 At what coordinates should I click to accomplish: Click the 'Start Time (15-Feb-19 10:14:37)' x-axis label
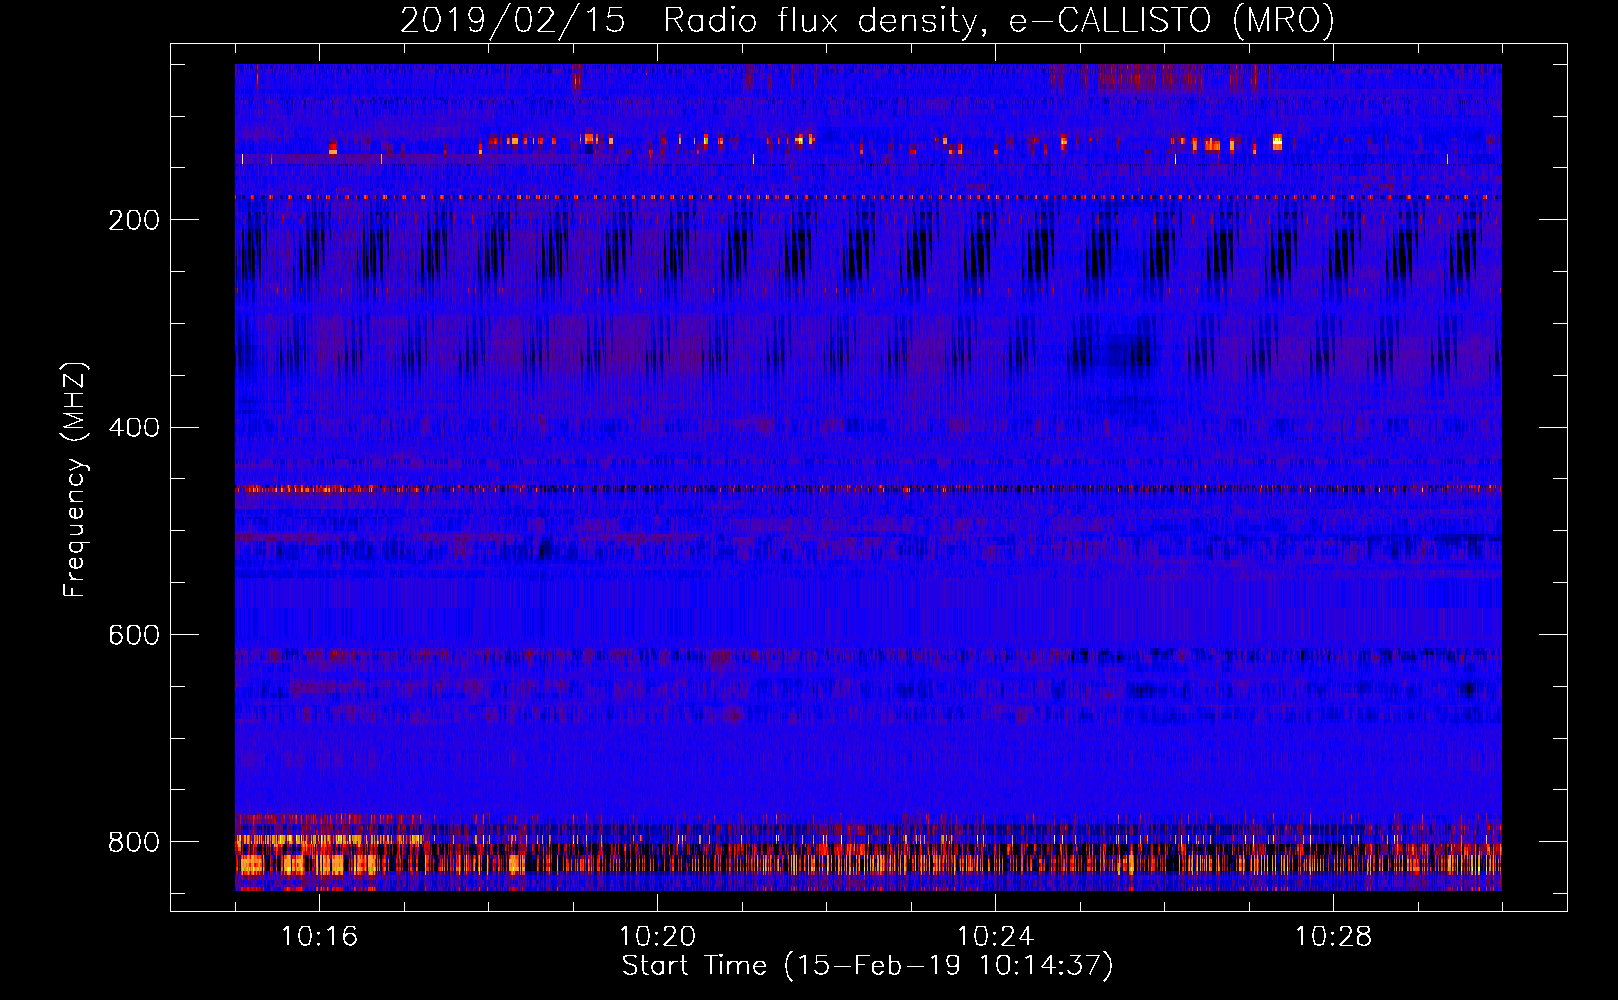[x=867, y=966]
